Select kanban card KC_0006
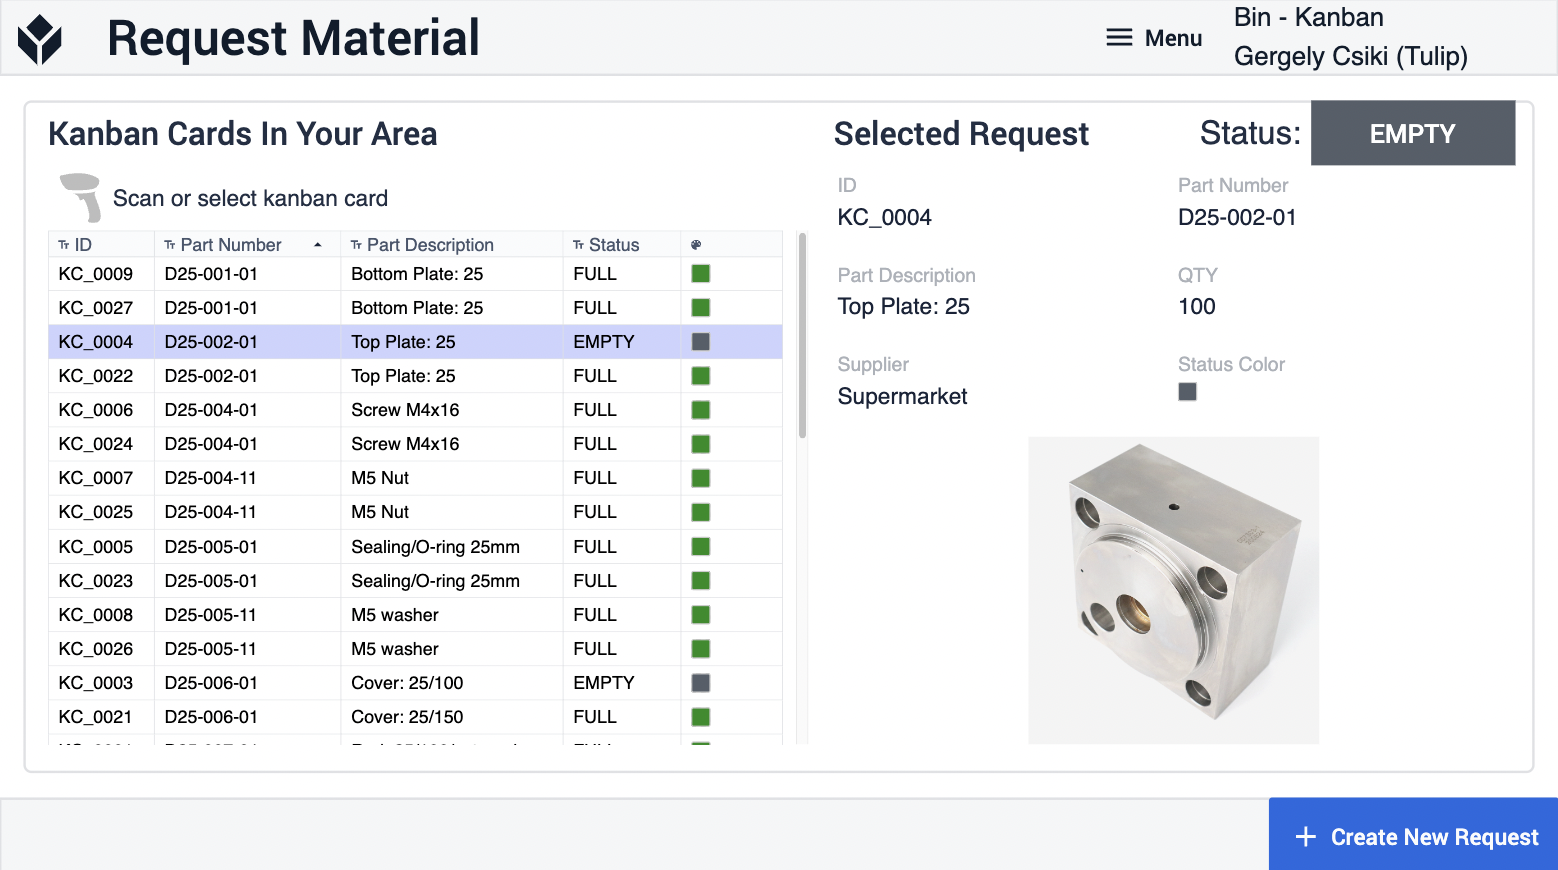The height and width of the screenshot is (870, 1558). click(x=415, y=410)
